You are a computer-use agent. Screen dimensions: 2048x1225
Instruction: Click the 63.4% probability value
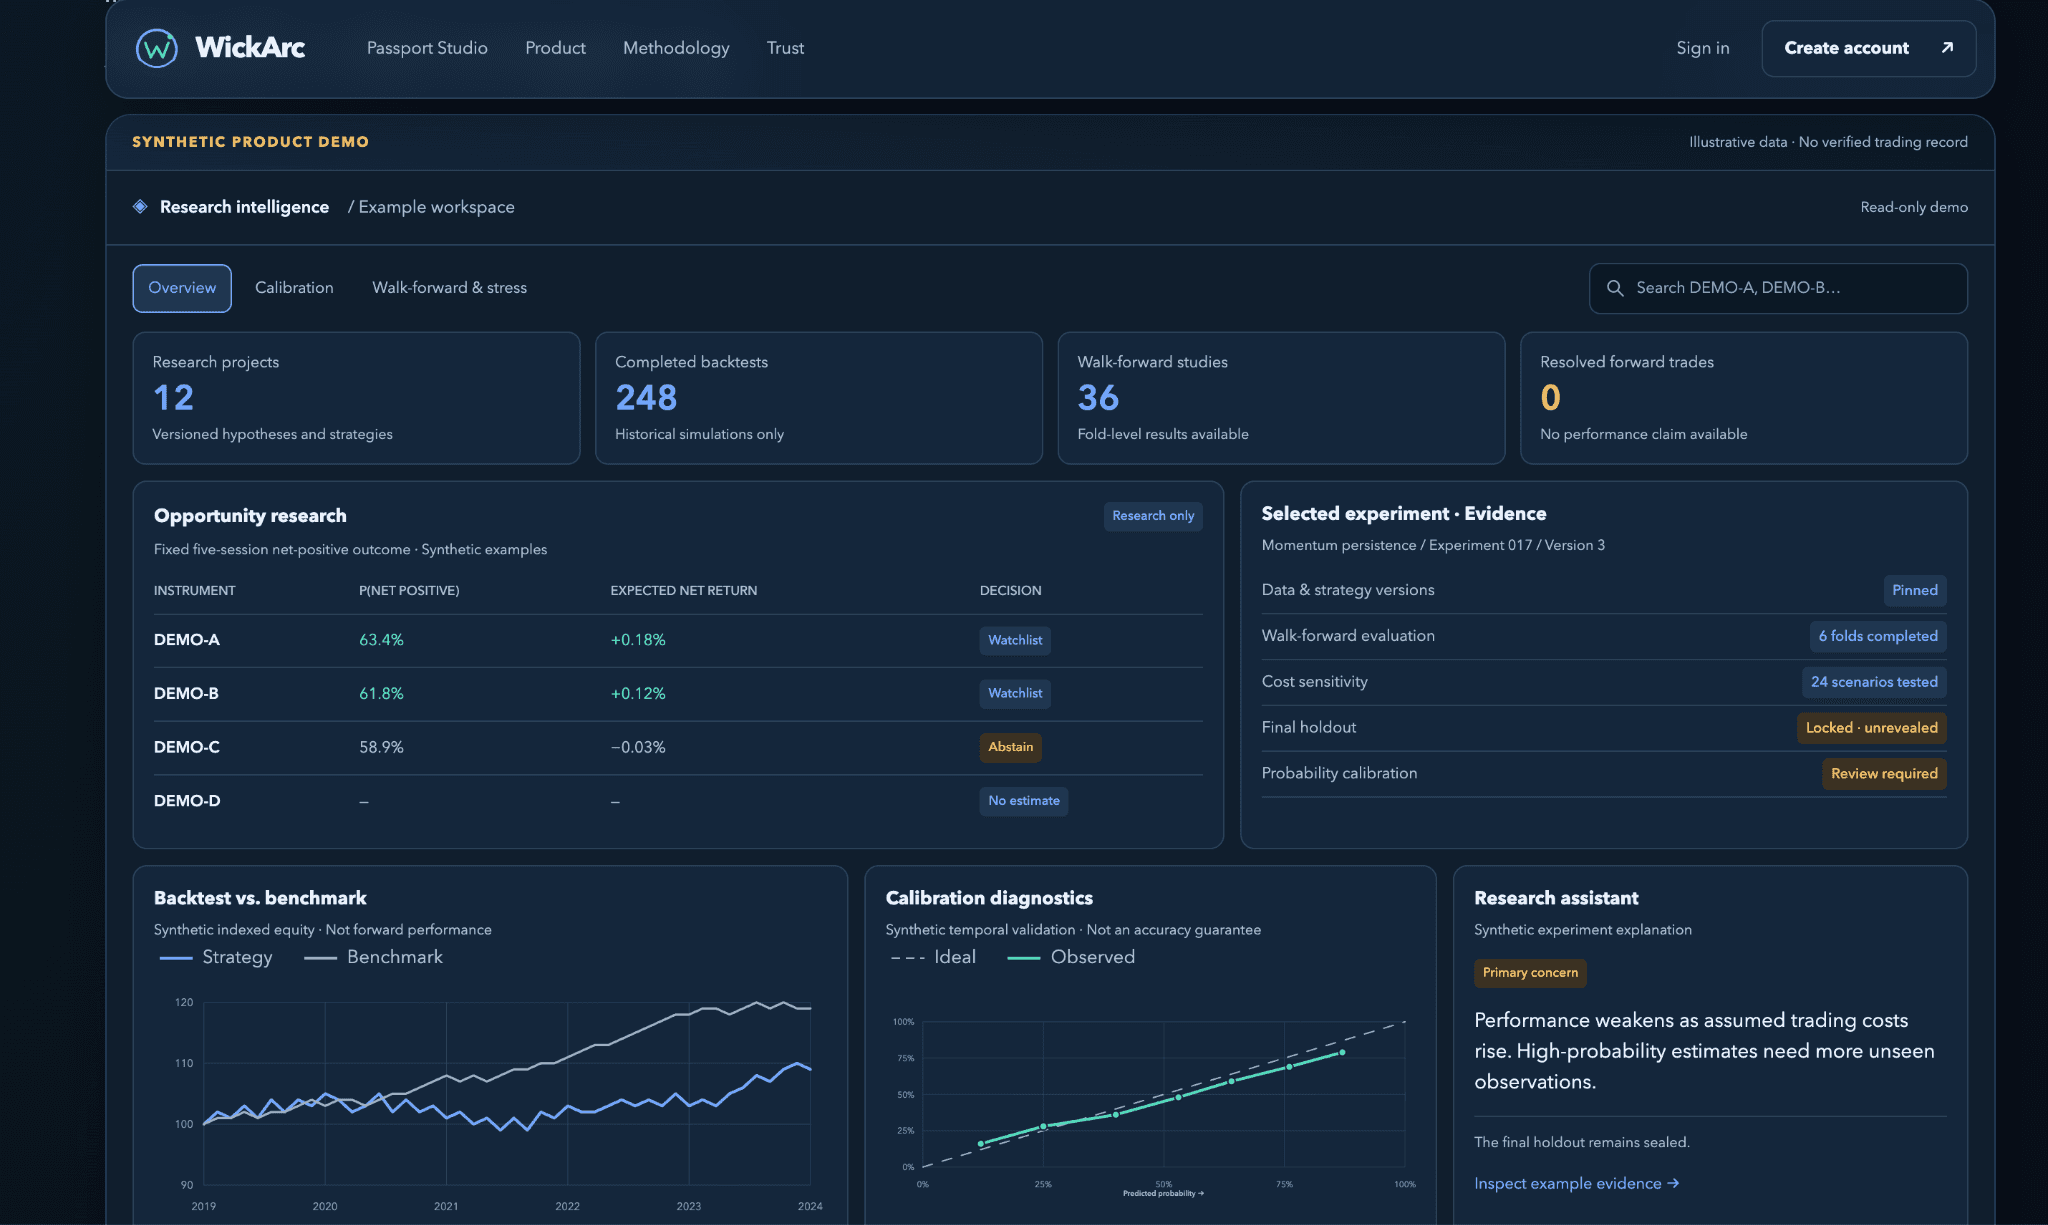pyautogui.click(x=381, y=640)
